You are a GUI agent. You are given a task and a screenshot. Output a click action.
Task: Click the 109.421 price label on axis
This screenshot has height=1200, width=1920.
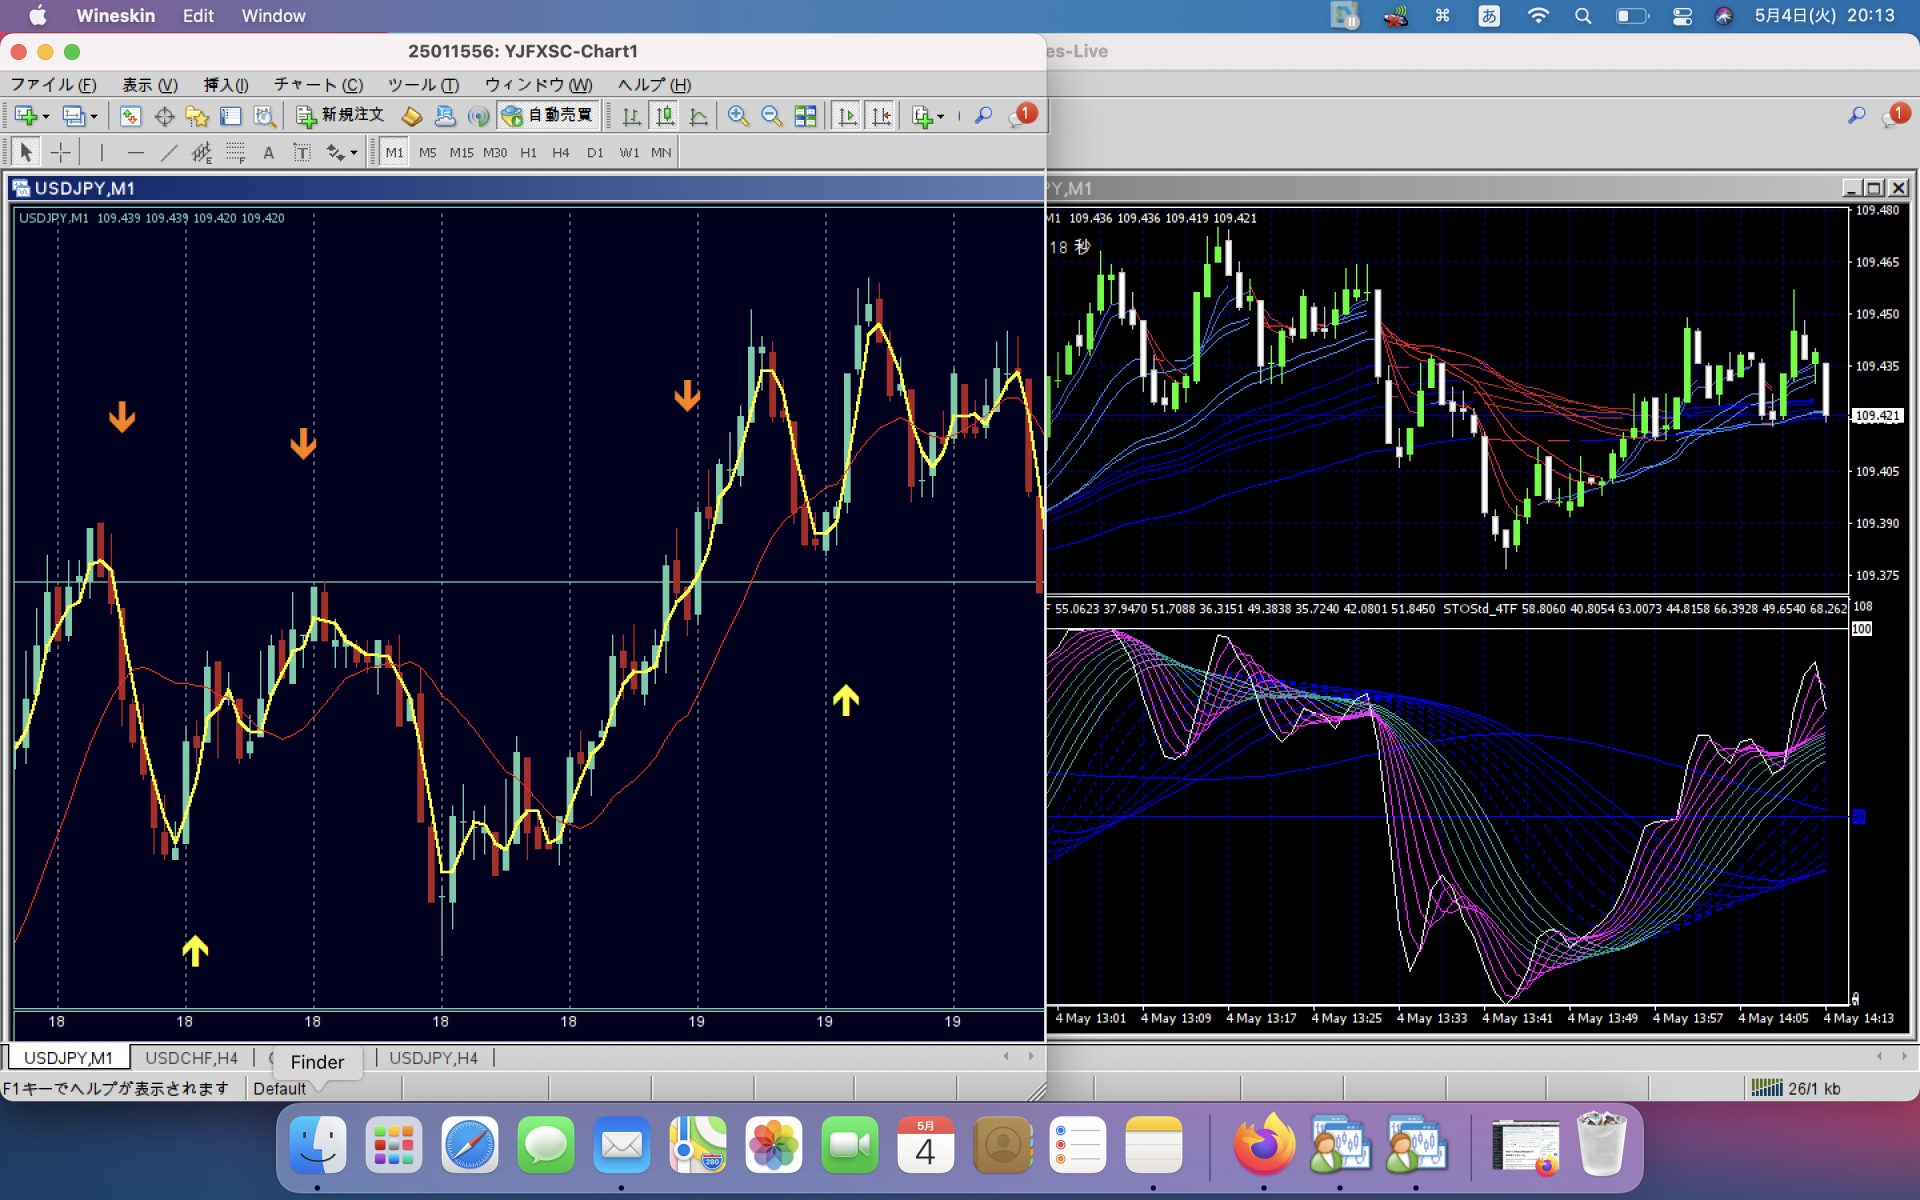[x=1877, y=415]
